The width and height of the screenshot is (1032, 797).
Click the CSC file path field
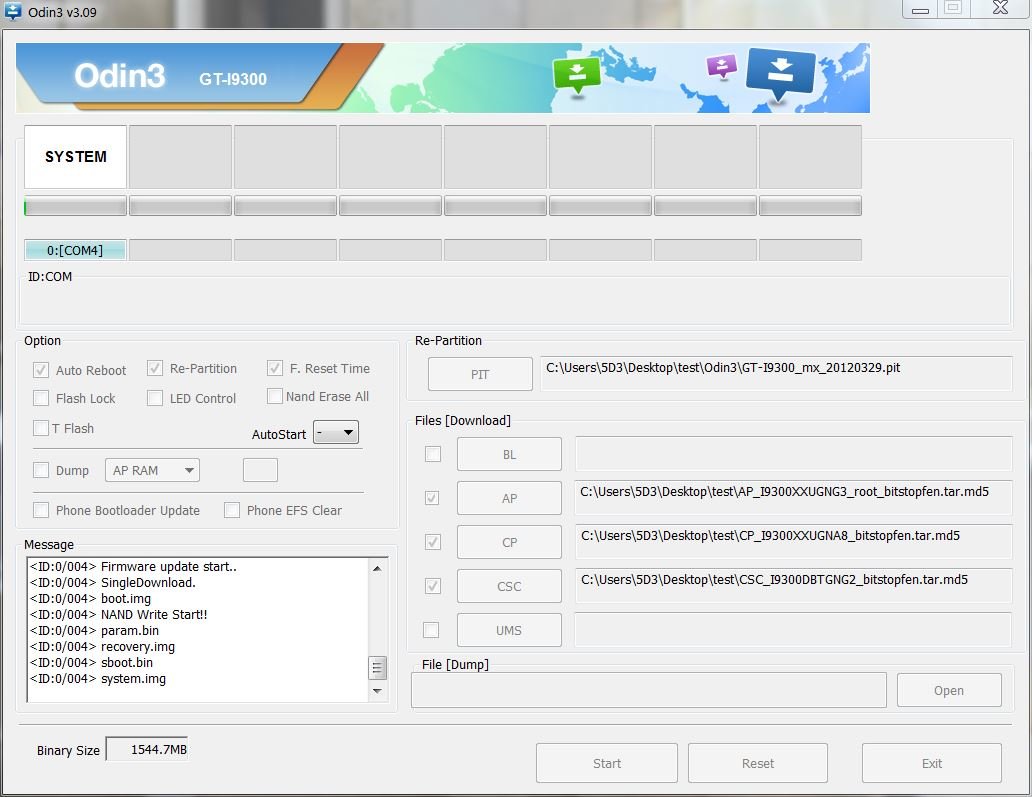click(793, 586)
